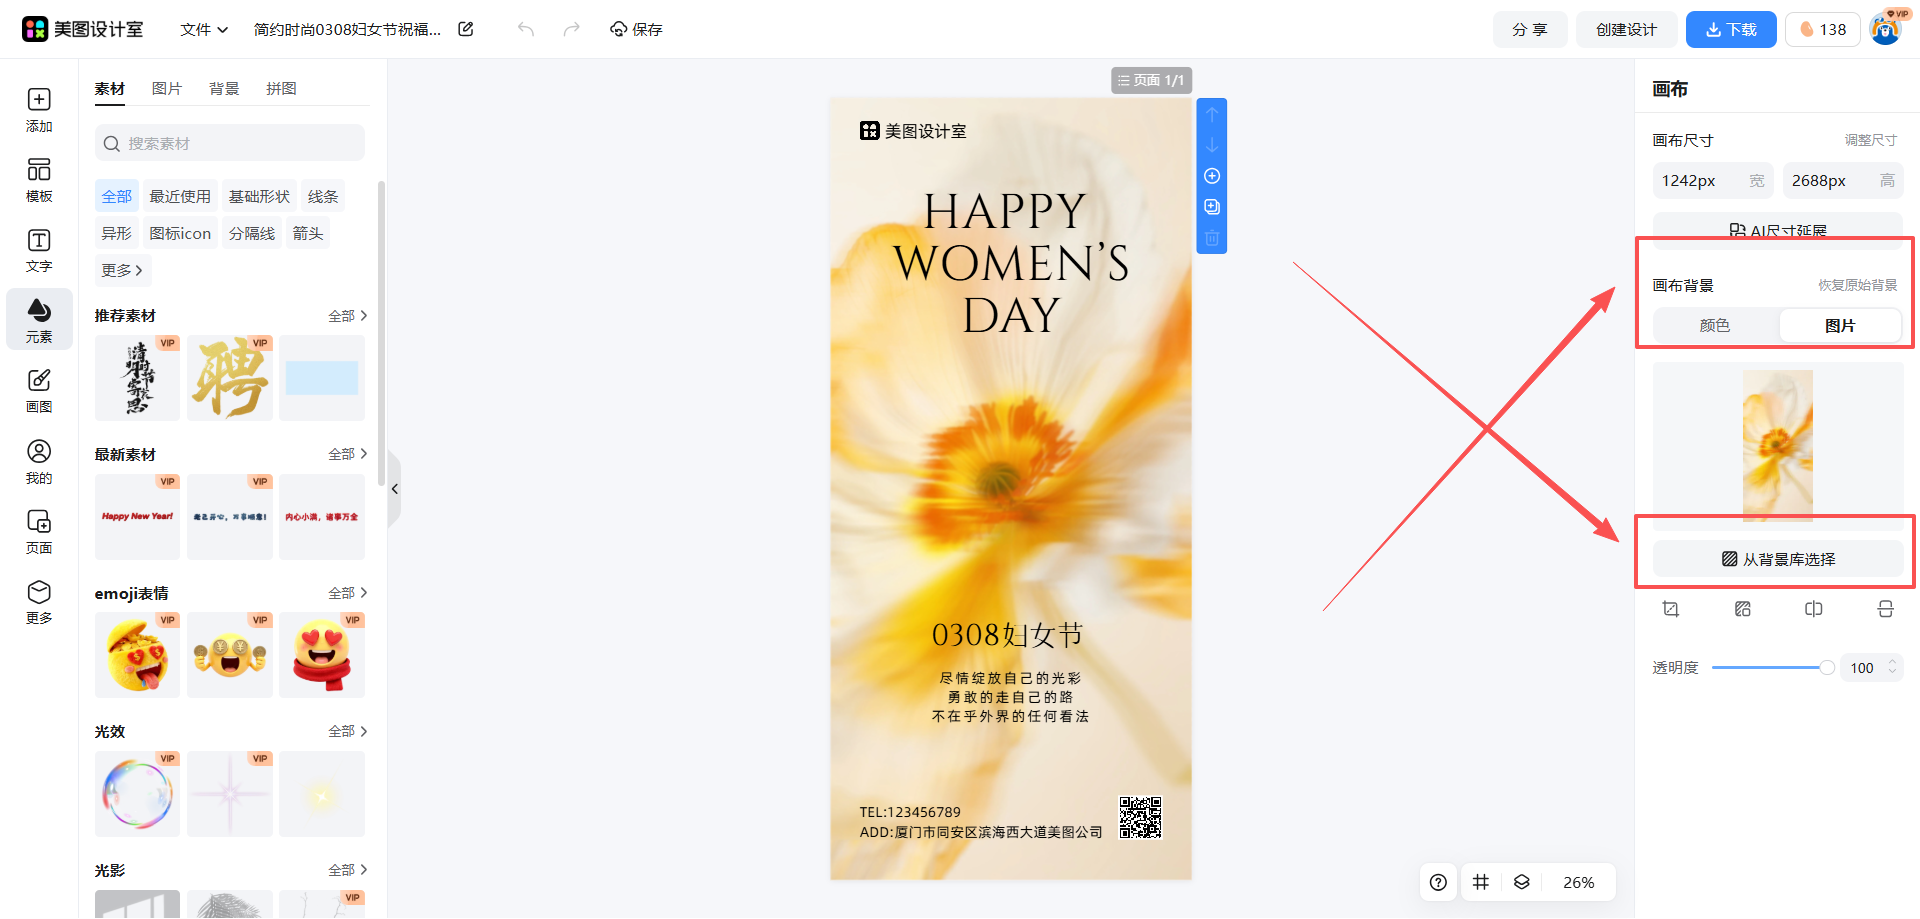The width and height of the screenshot is (1920, 919).
Task: Click the 下载 download button
Action: point(1730,30)
